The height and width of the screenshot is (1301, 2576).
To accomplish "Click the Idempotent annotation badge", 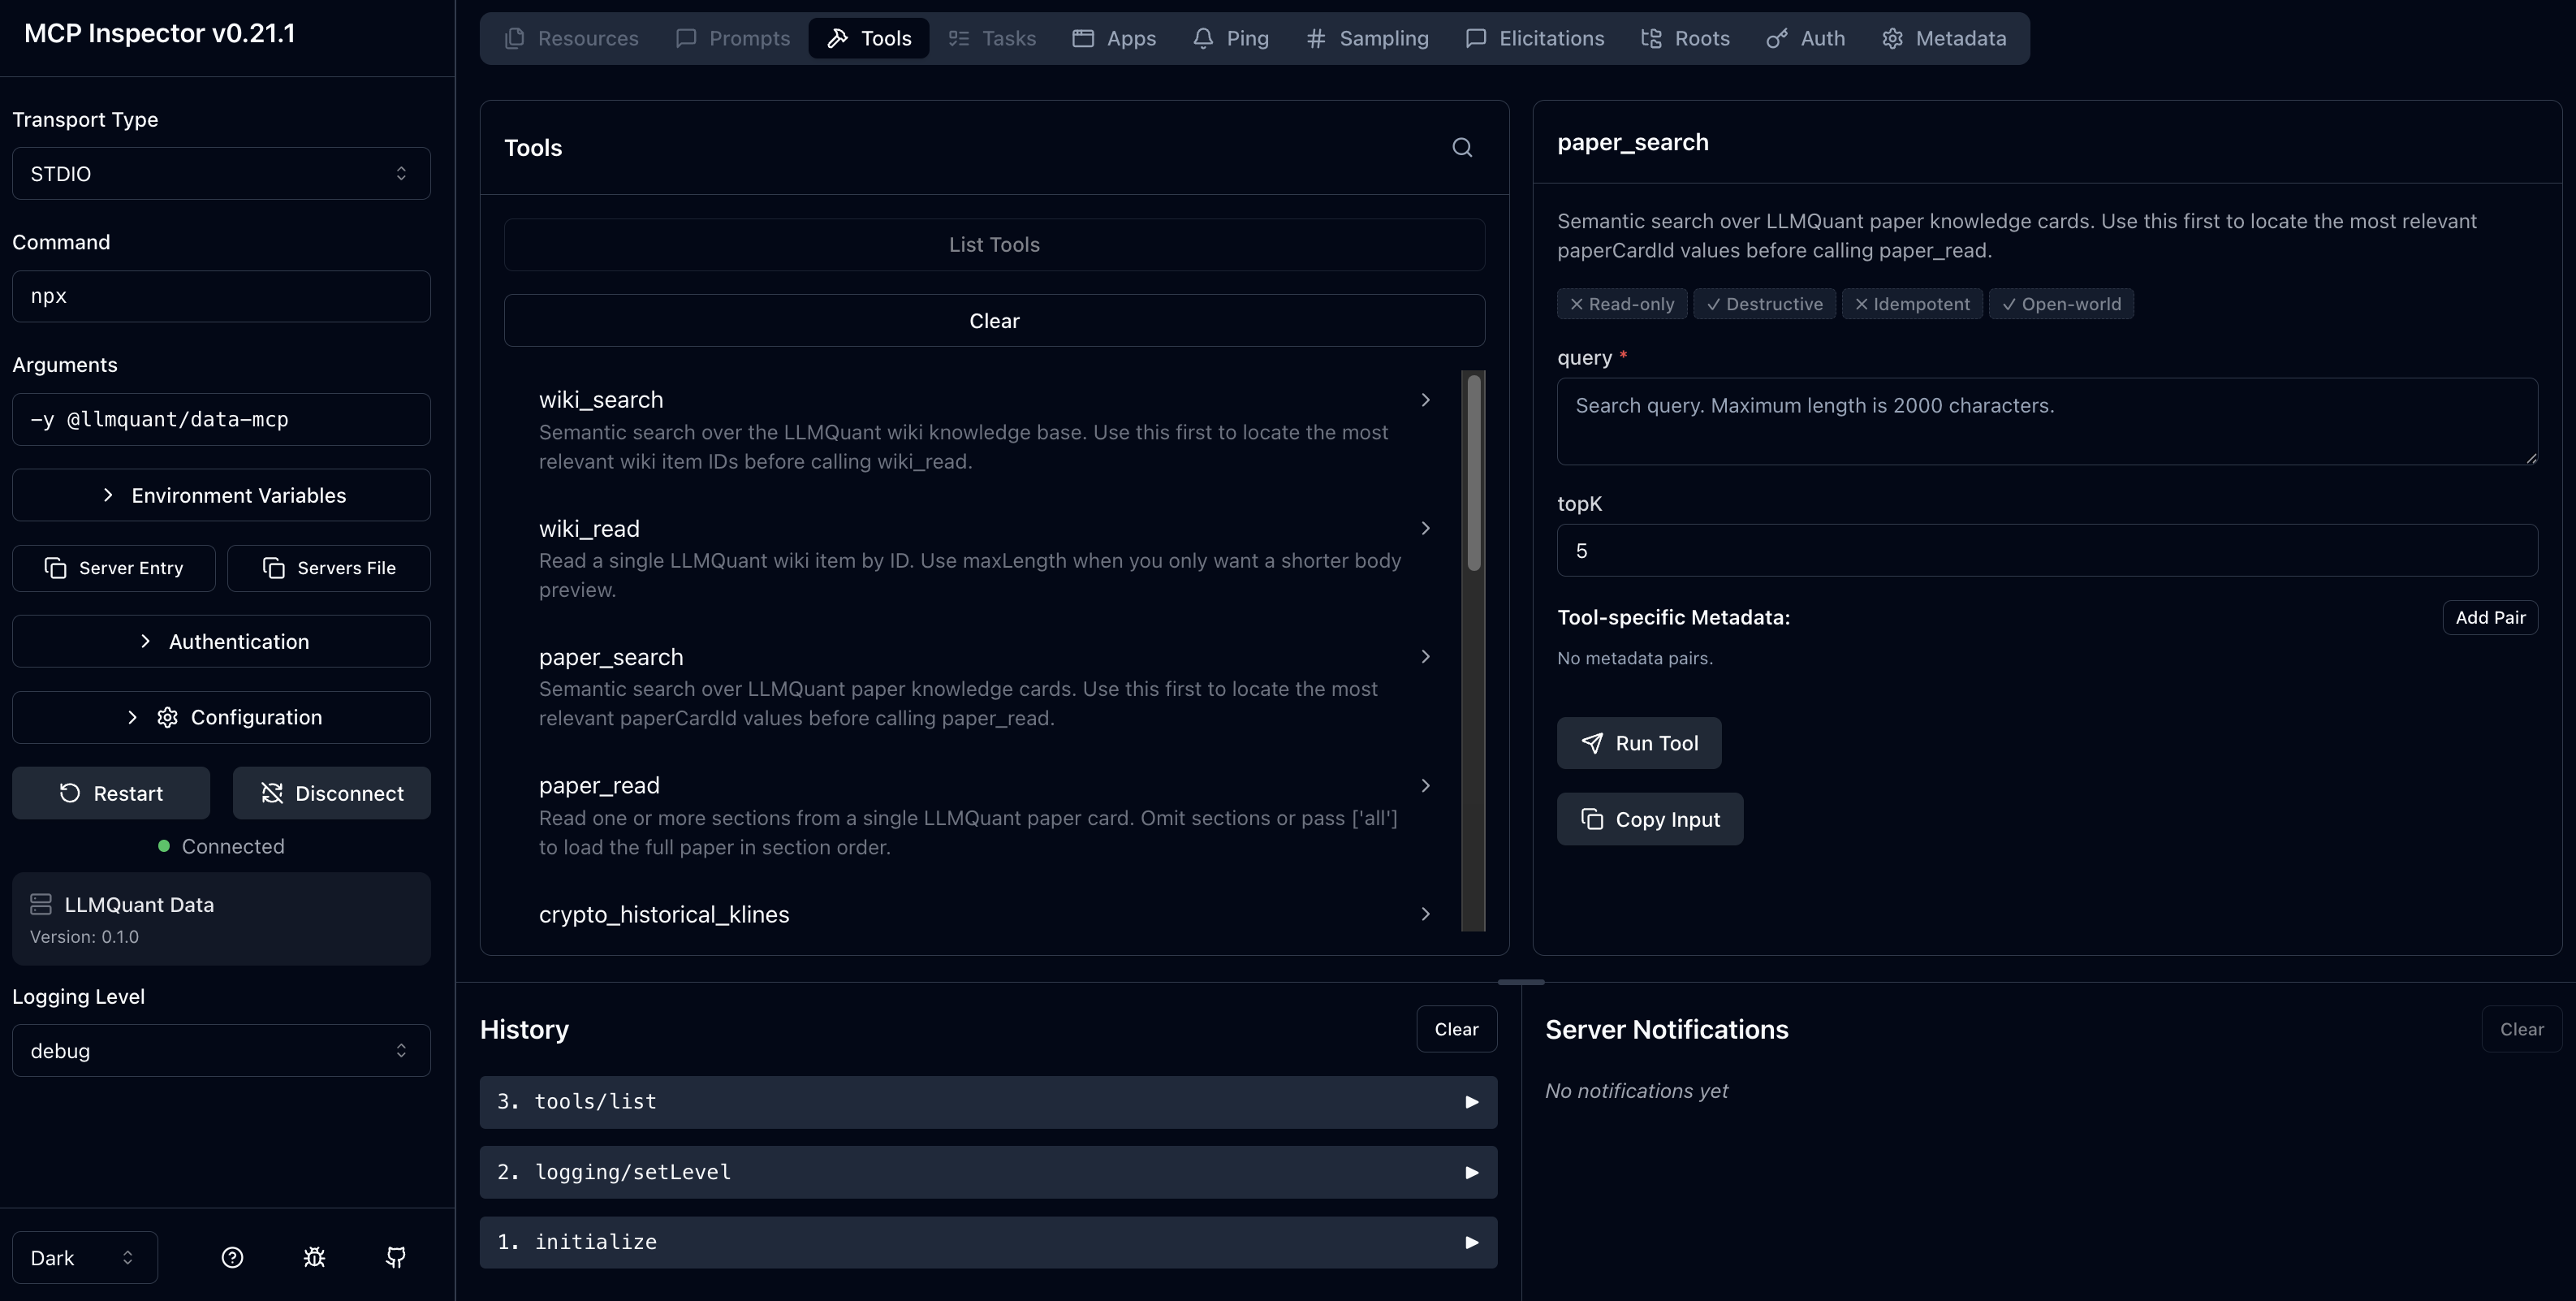I will click(1911, 304).
